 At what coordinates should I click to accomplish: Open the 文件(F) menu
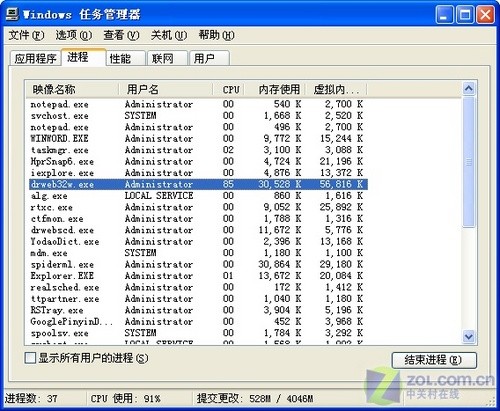point(26,35)
